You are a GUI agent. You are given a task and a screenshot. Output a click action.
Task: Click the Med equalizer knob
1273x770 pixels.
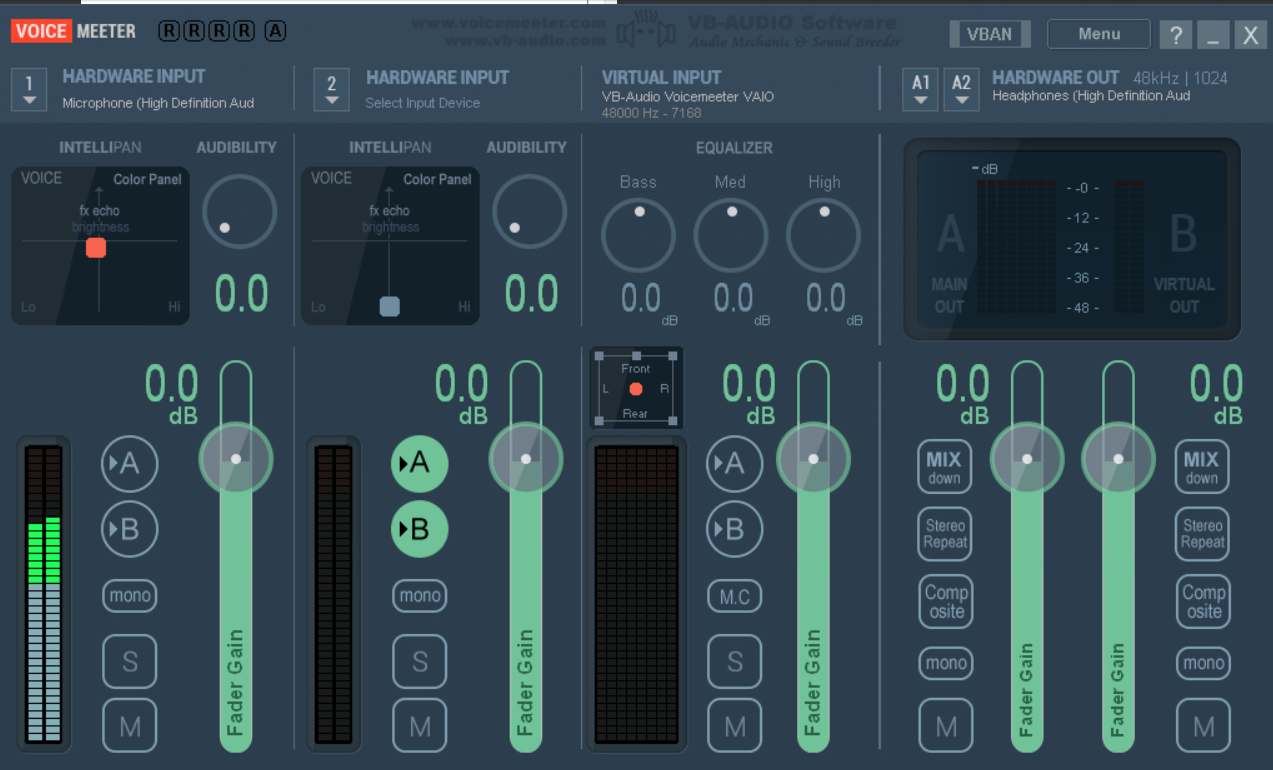tap(731, 235)
